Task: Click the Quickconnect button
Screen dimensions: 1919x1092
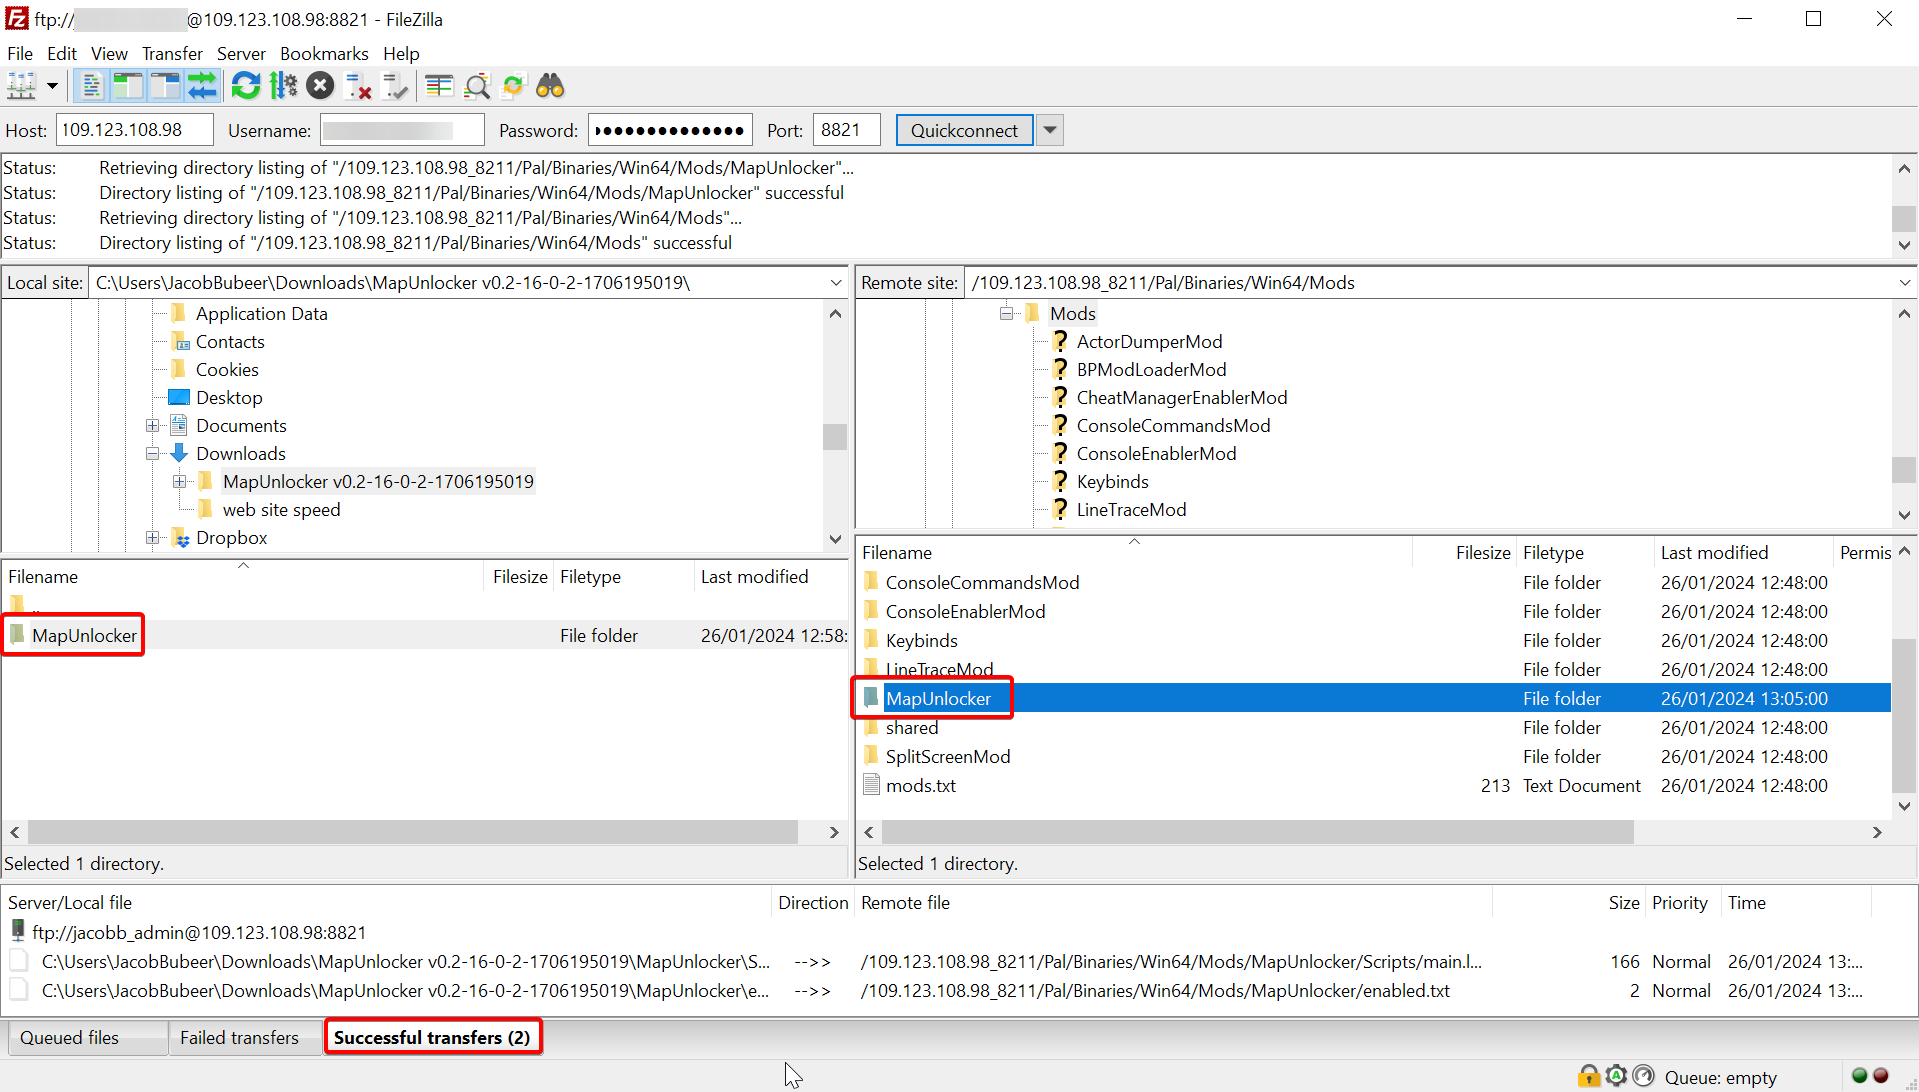Action: coord(963,130)
